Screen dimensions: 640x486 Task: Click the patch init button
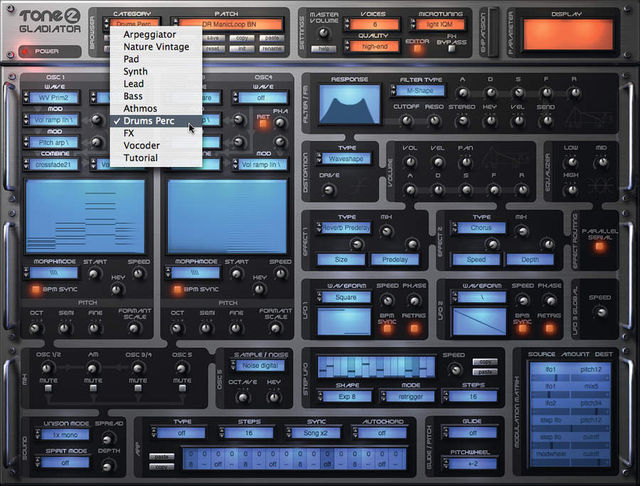(242, 49)
